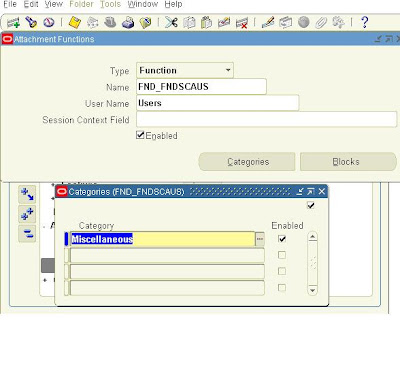The width and height of the screenshot is (400, 369).
Task: Click the Copy toolbar icon
Action: point(189,23)
